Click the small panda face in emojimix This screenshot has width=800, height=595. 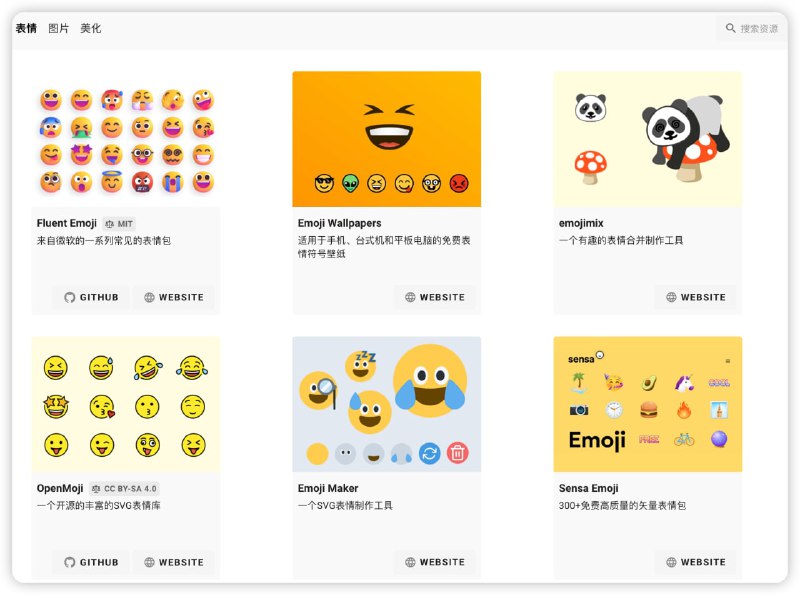(x=590, y=108)
